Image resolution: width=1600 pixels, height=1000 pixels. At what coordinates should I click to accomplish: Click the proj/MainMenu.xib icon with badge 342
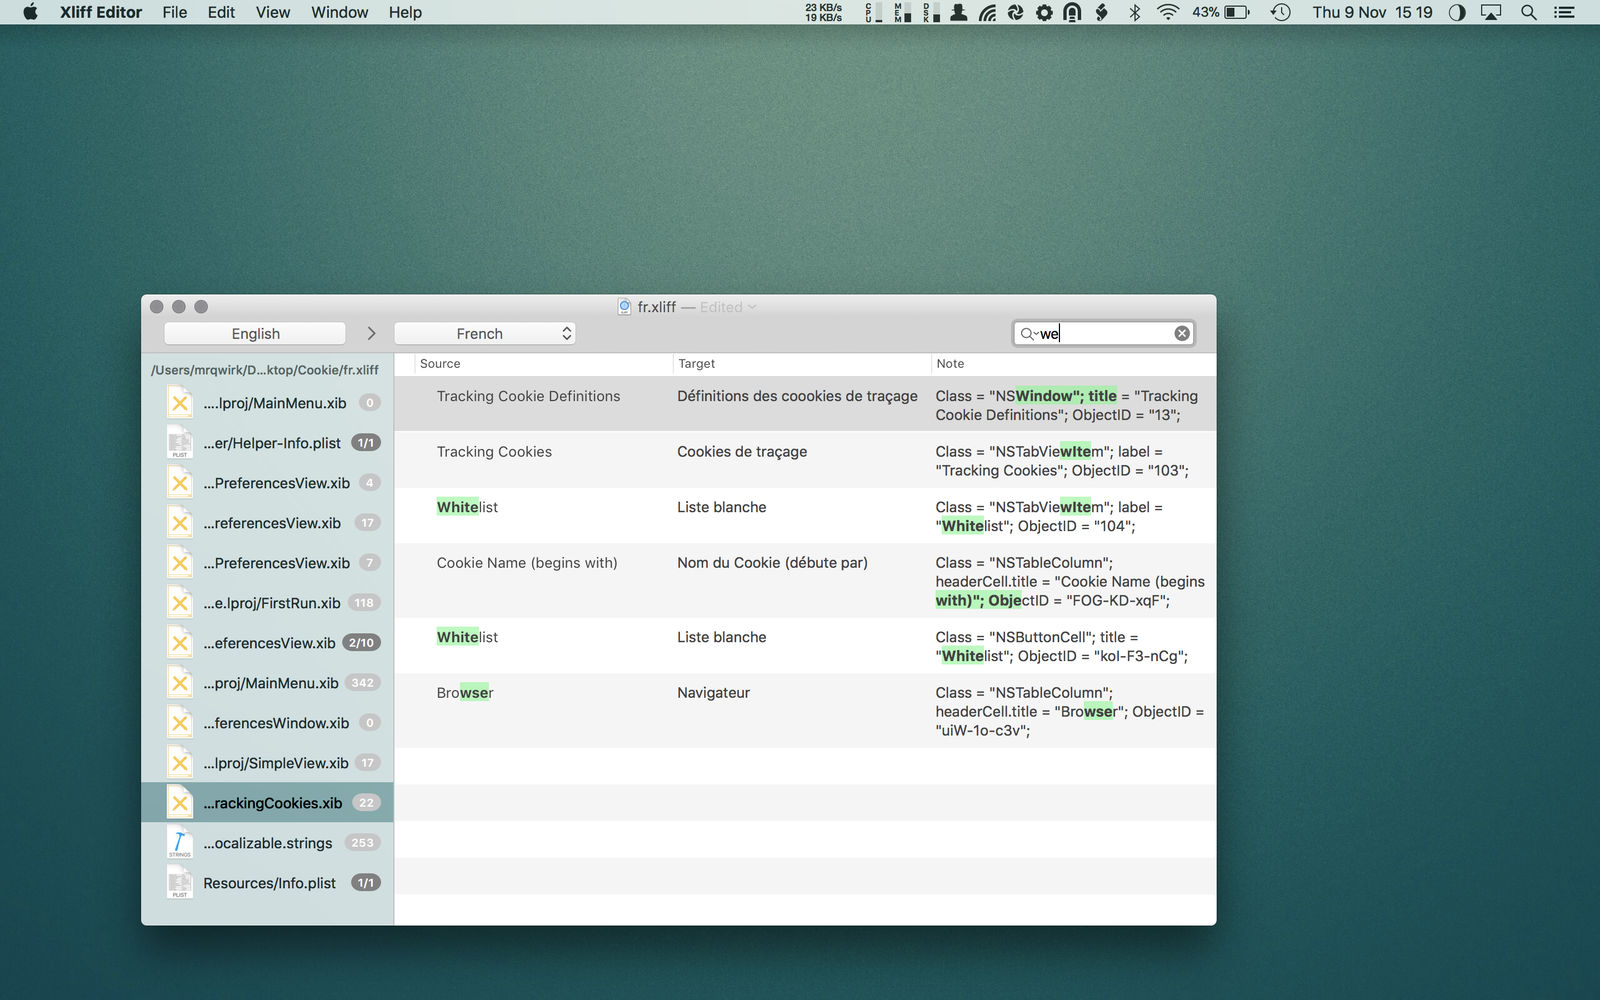pos(180,683)
